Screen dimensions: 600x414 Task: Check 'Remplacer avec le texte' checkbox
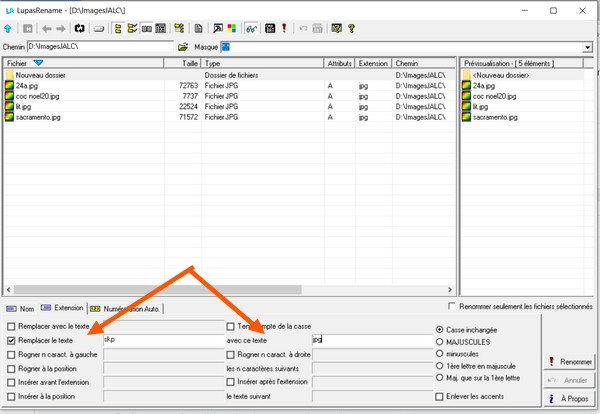pos(11,326)
